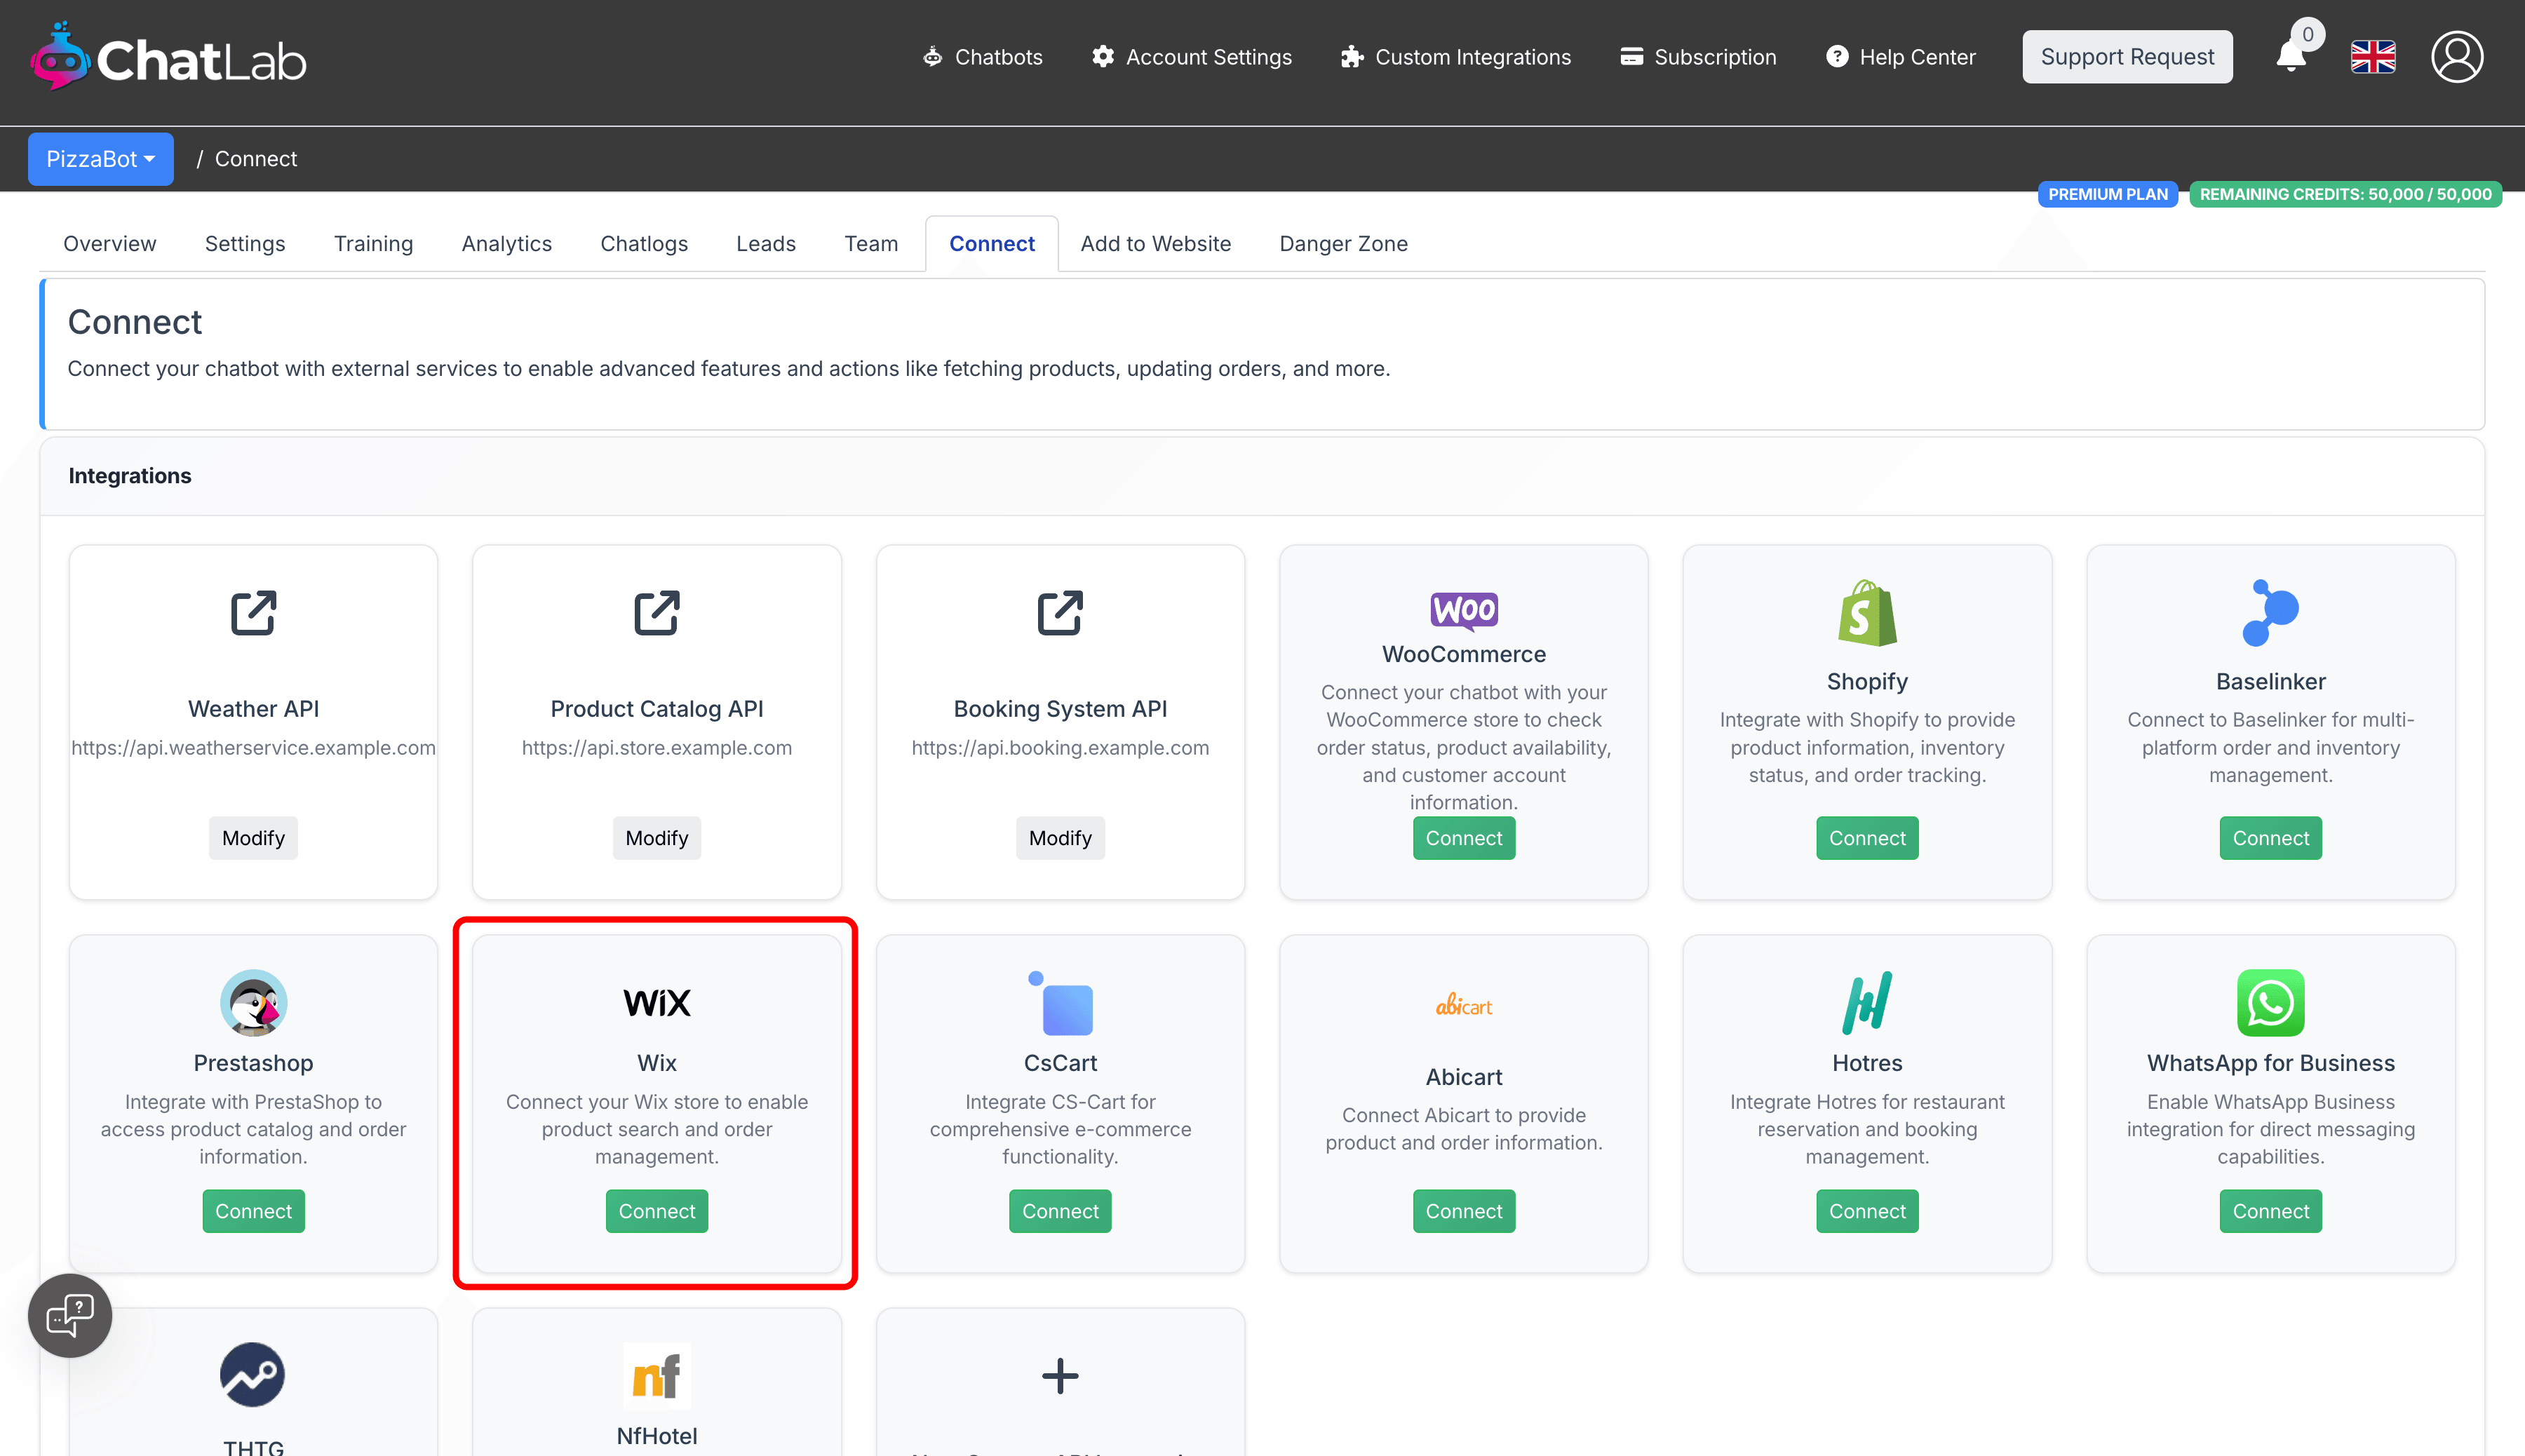Modify the Booking System API

pos(1060,838)
